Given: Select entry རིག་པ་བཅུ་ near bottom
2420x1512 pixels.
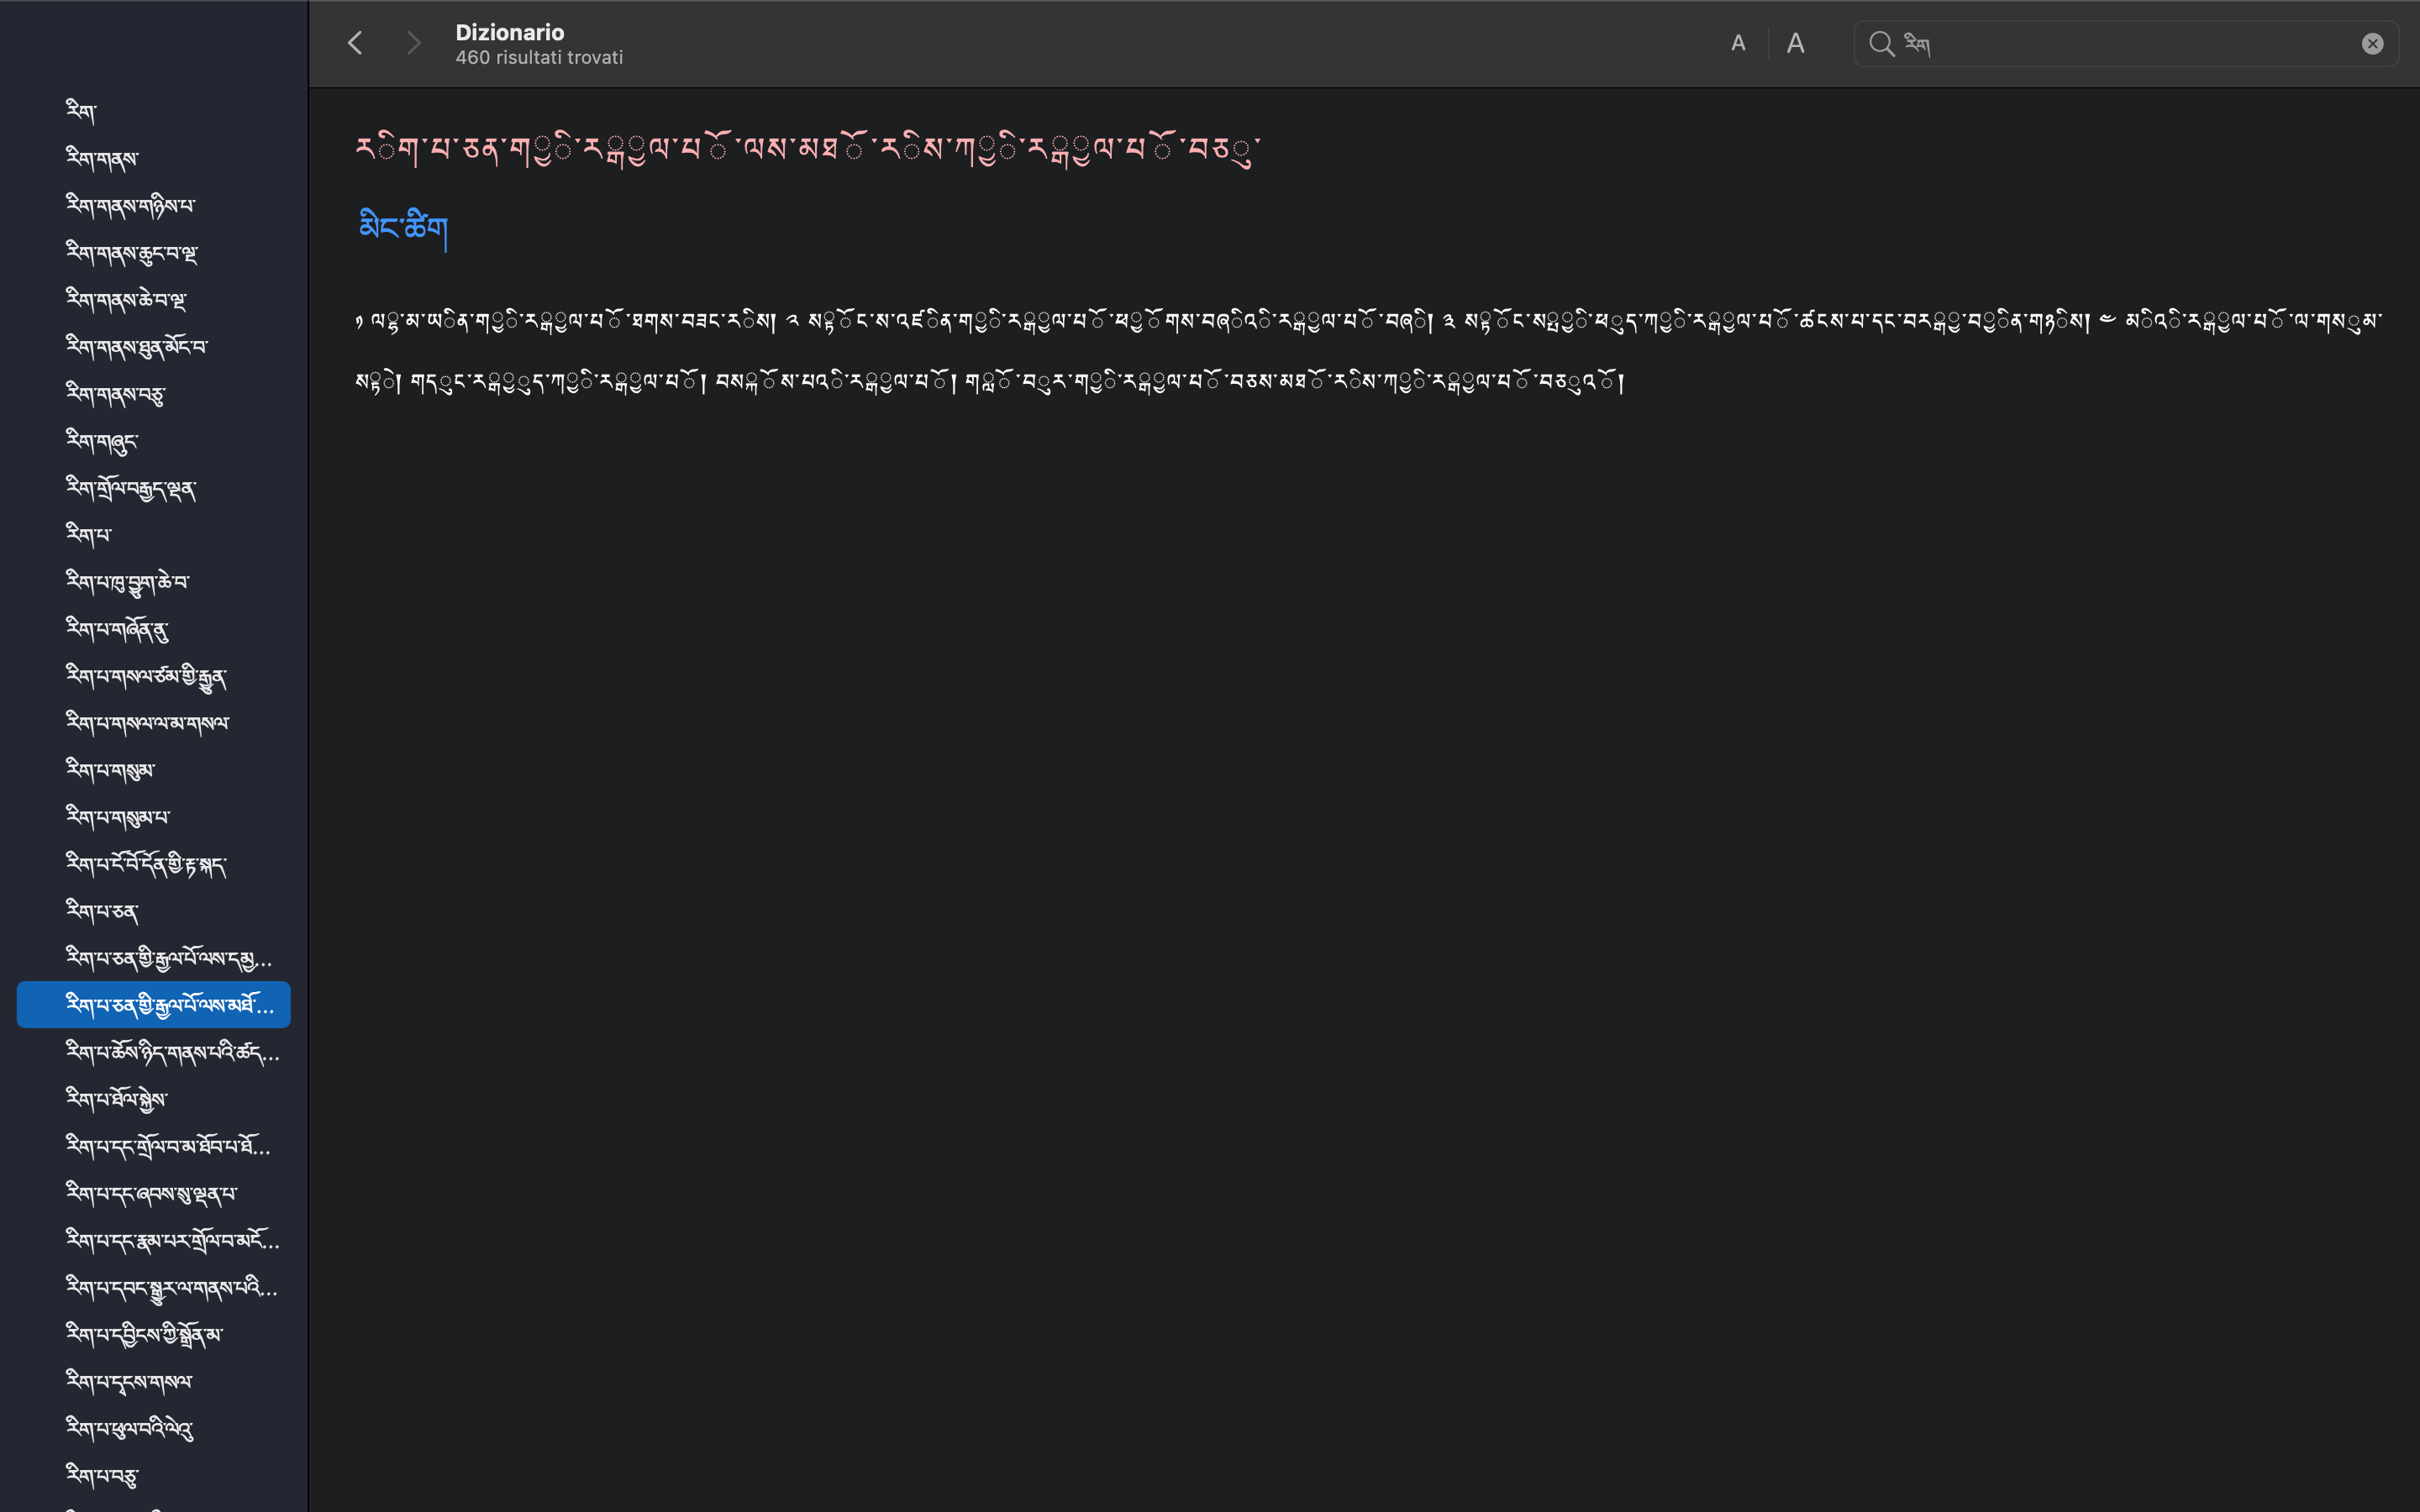Looking at the screenshot, I should coord(102,1475).
